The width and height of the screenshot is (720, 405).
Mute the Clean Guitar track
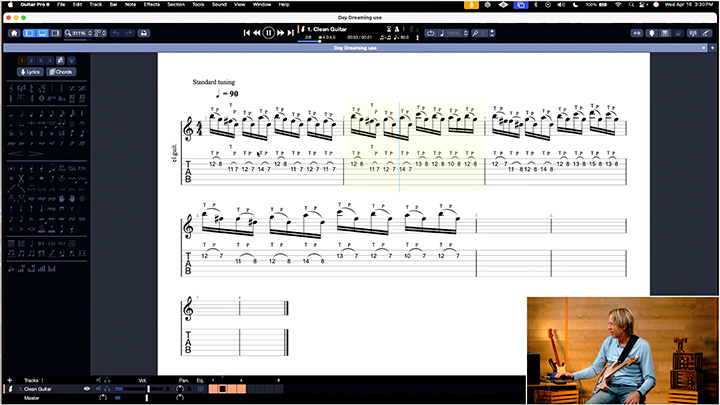coord(98,389)
